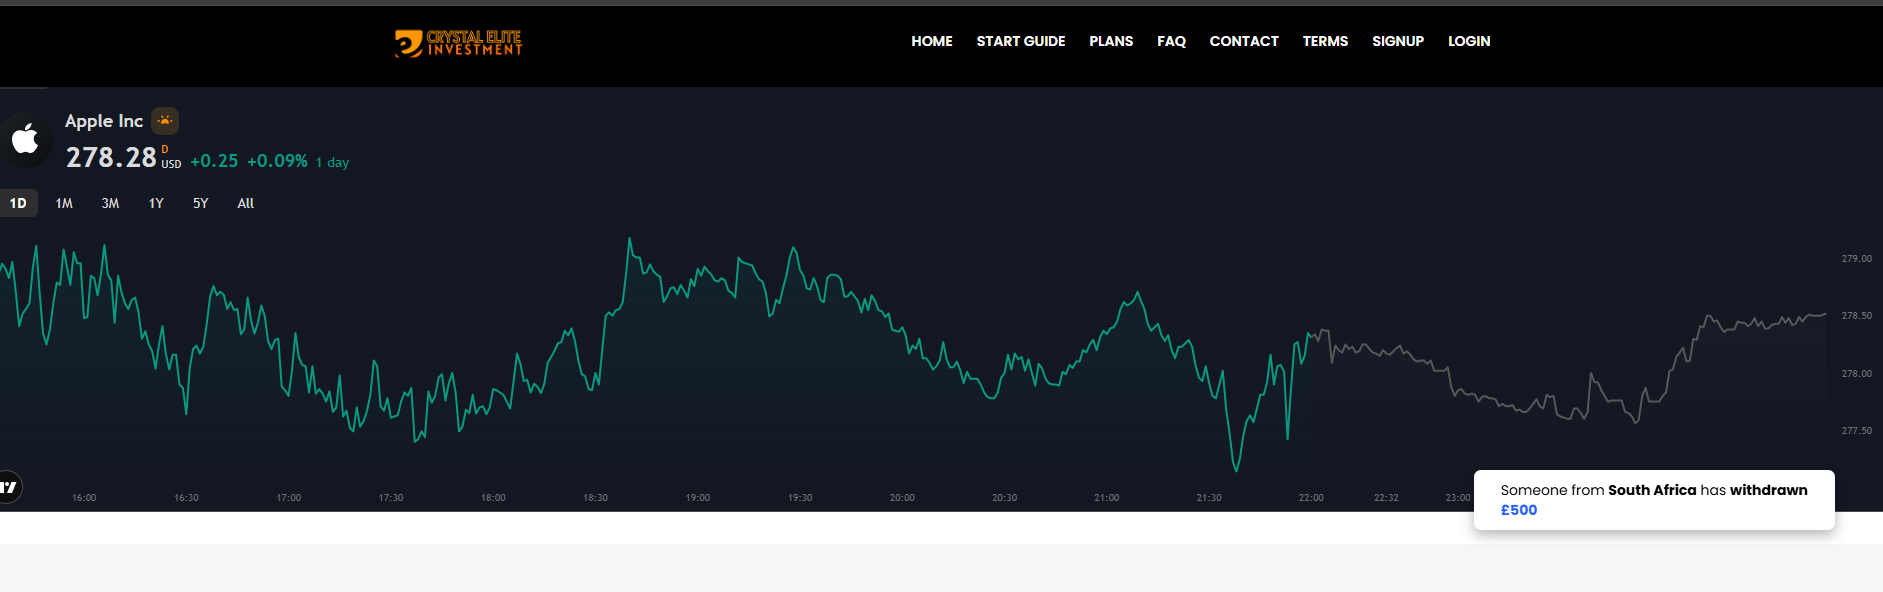Select the 1D time range
Screen dimensions: 1883x592
[x=18, y=203]
